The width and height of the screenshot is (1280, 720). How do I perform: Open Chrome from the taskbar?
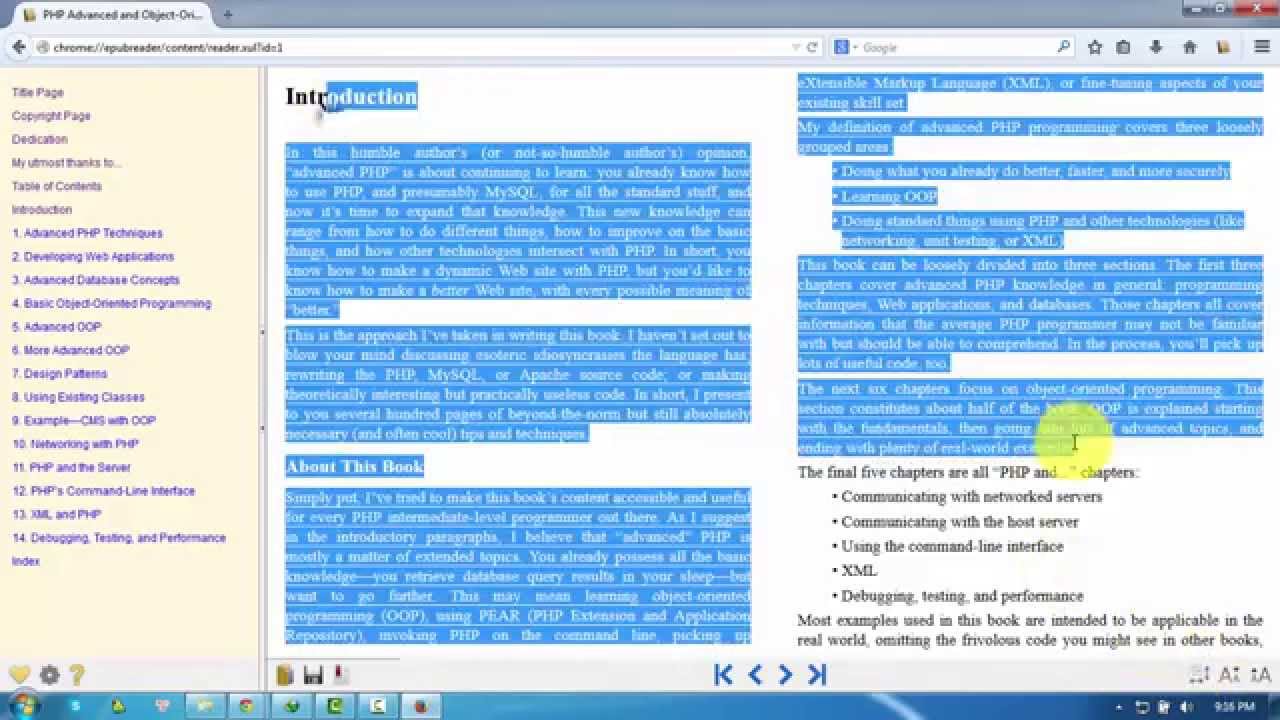point(247,706)
